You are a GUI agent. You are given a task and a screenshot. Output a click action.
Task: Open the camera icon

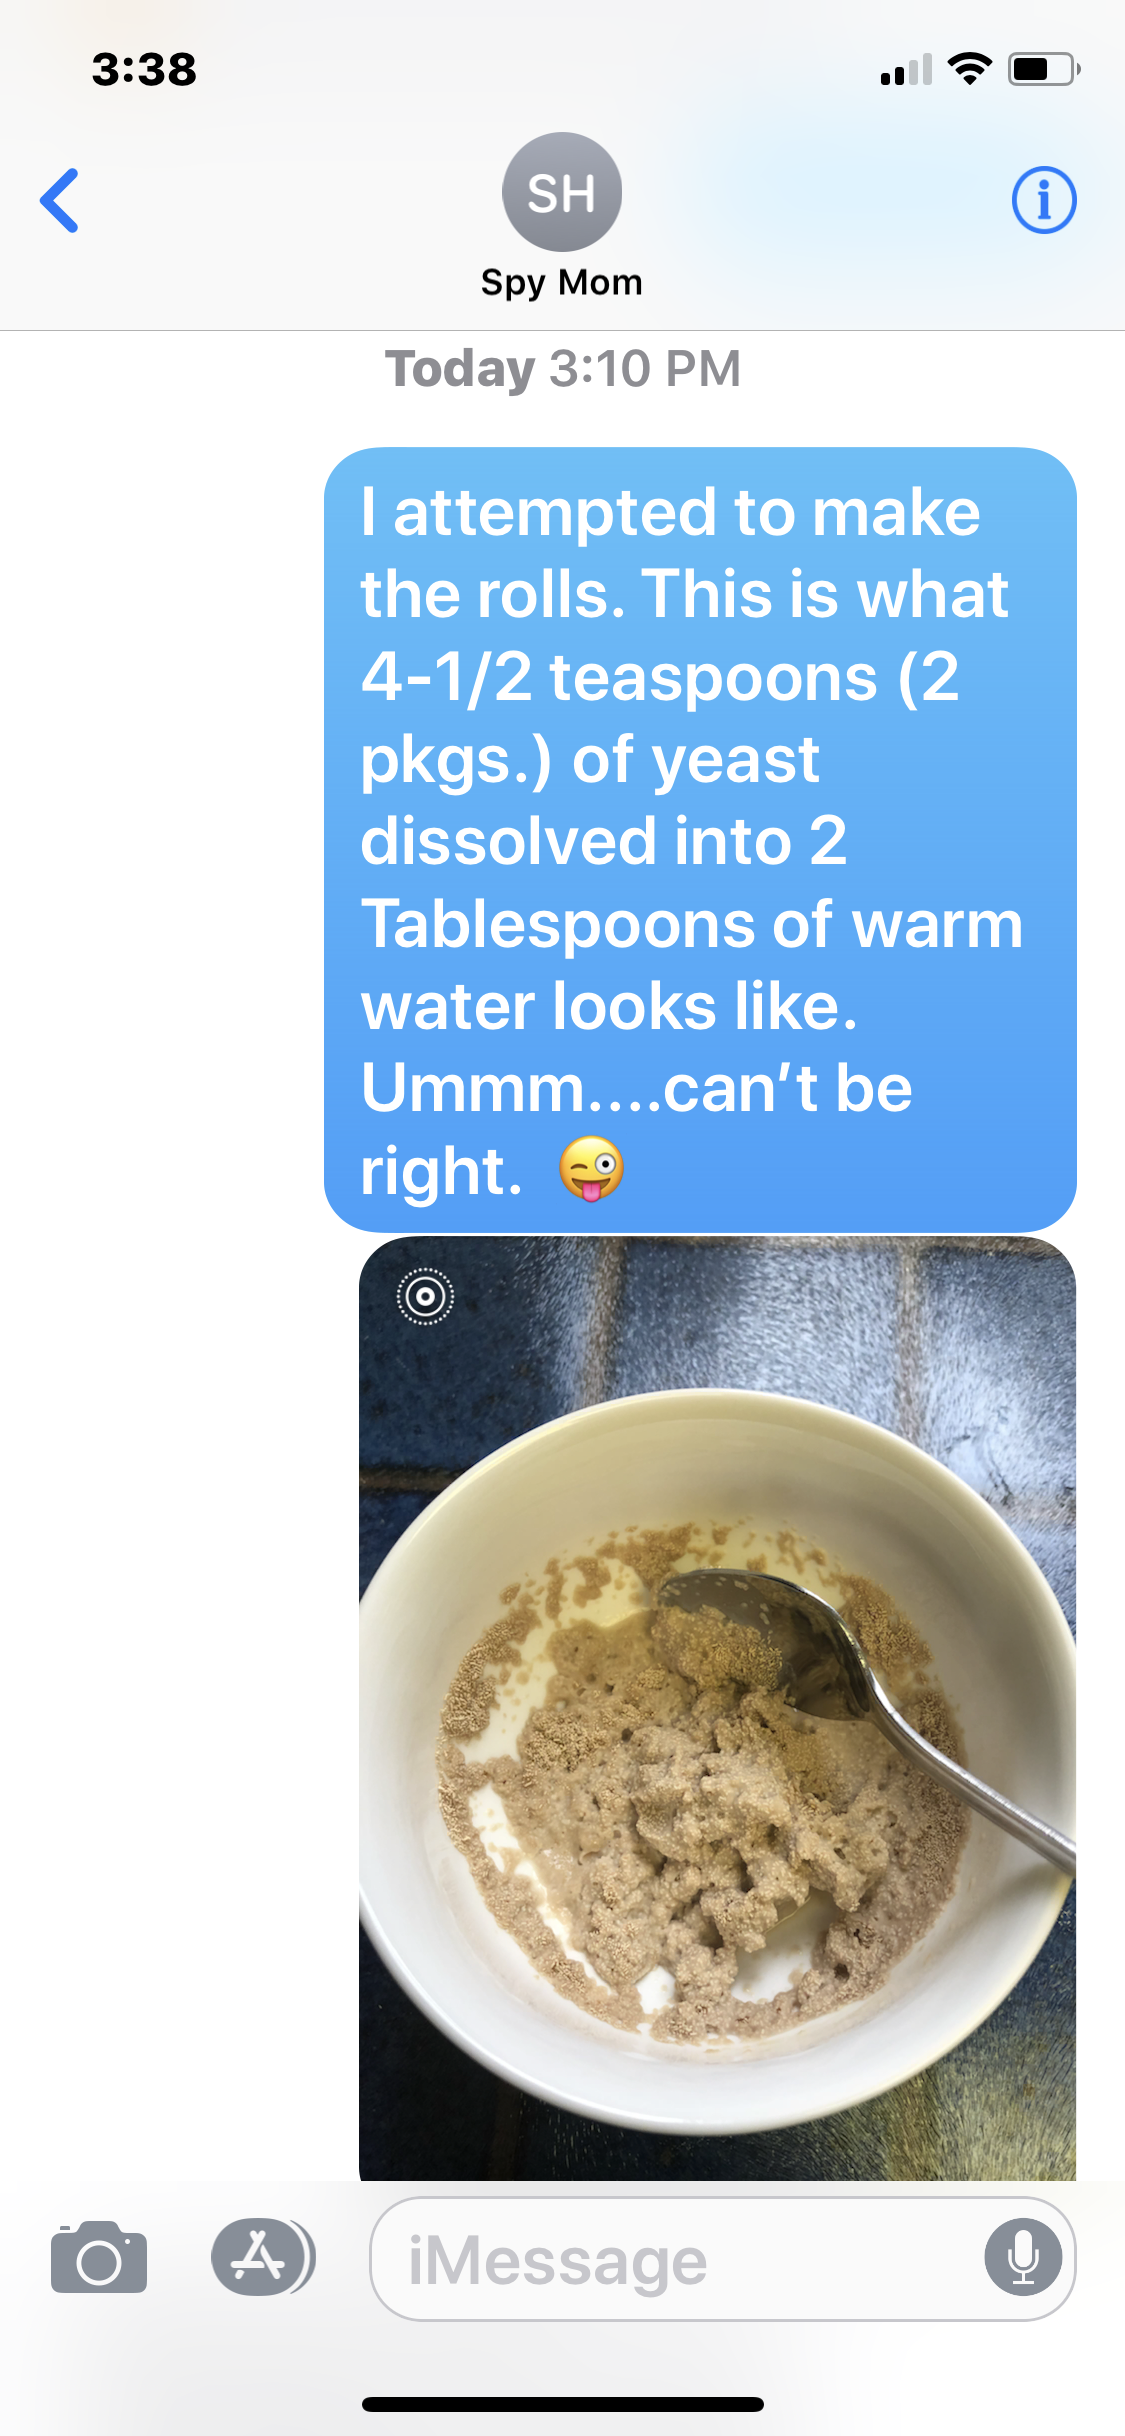click(x=99, y=2258)
